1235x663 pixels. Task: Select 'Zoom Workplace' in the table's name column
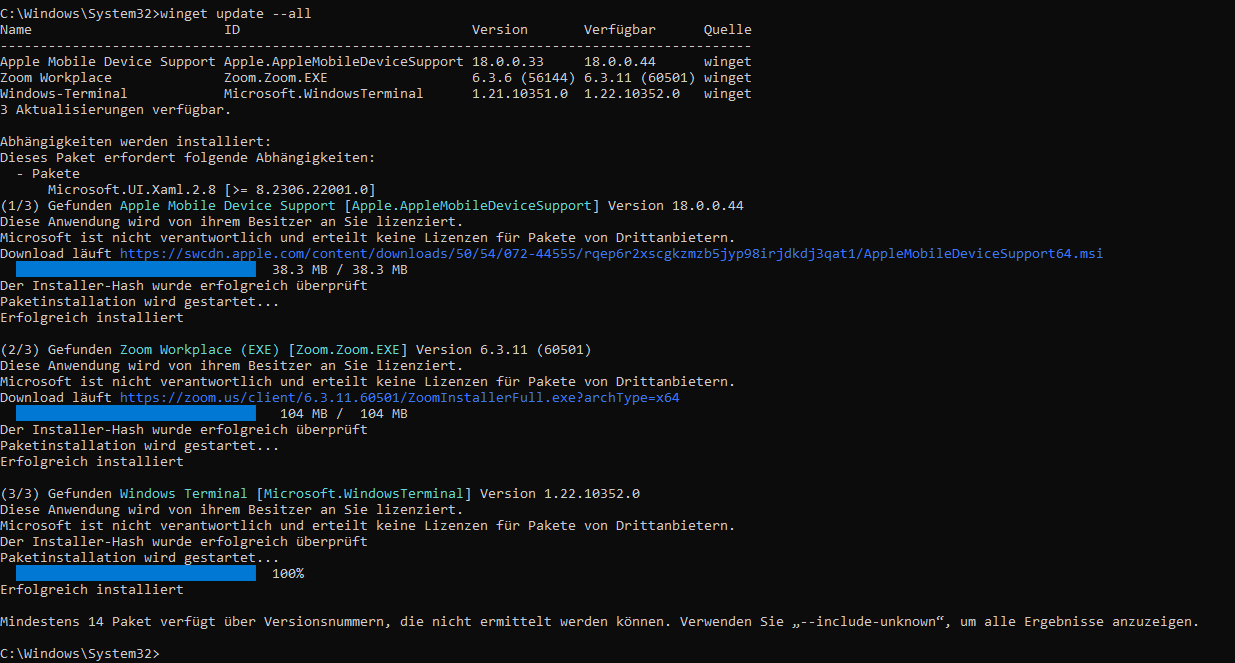click(x=56, y=78)
